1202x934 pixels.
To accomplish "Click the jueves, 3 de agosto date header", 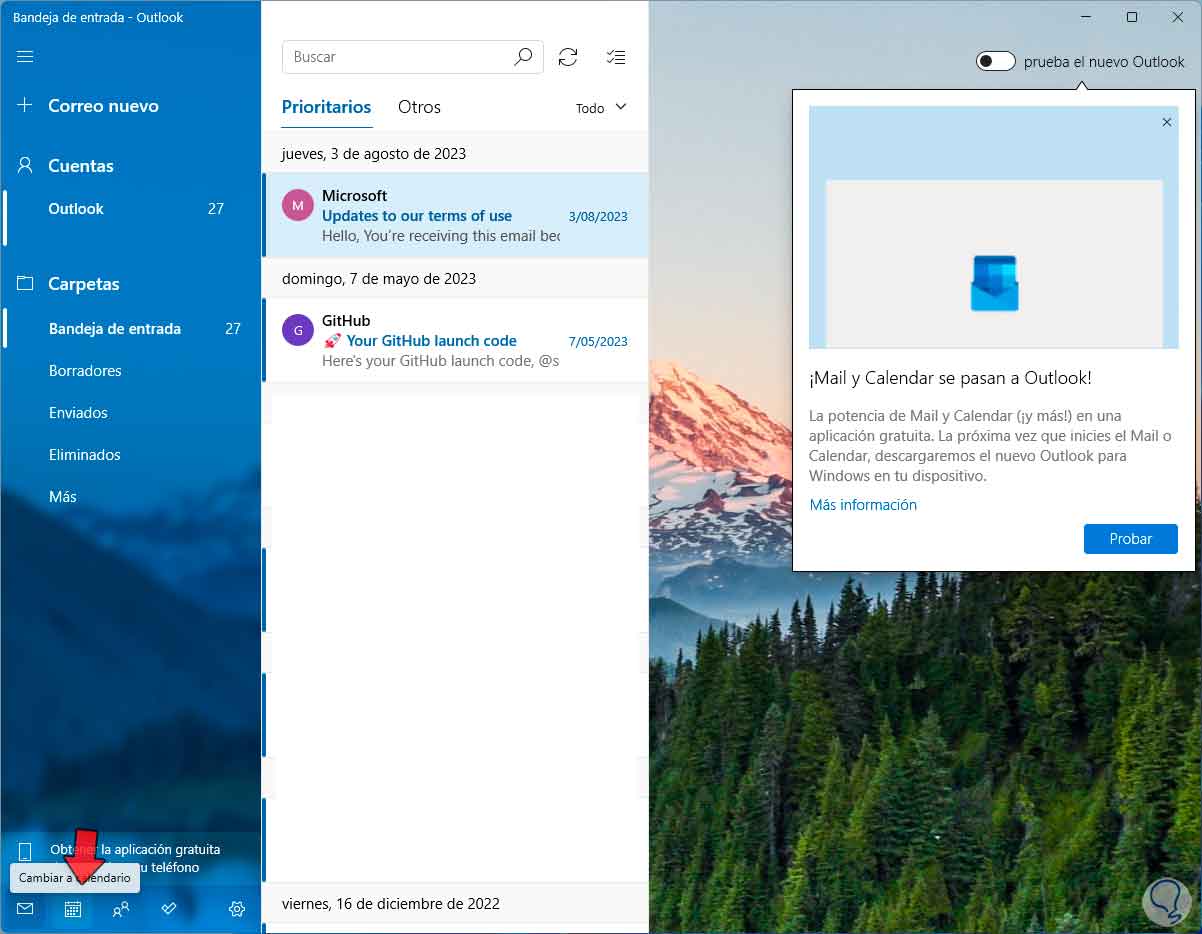I will pyautogui.click(x=374, y=153).
